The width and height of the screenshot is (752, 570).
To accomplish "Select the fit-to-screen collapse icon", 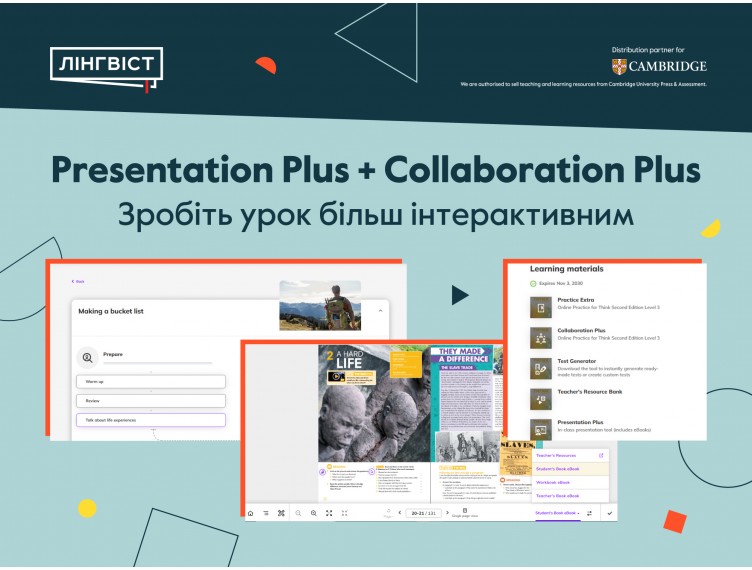I will pyautogui.click(x=344, y=513).
